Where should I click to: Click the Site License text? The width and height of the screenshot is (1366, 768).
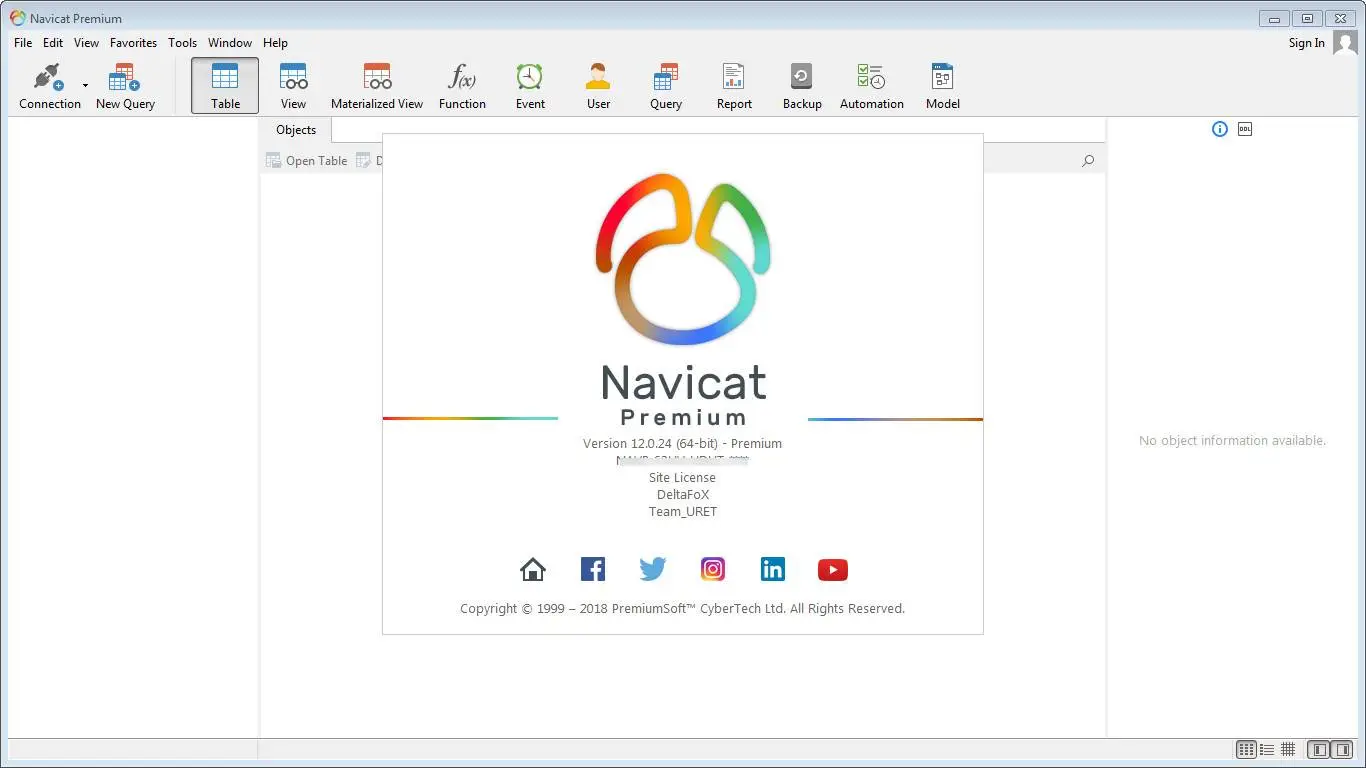682,478
